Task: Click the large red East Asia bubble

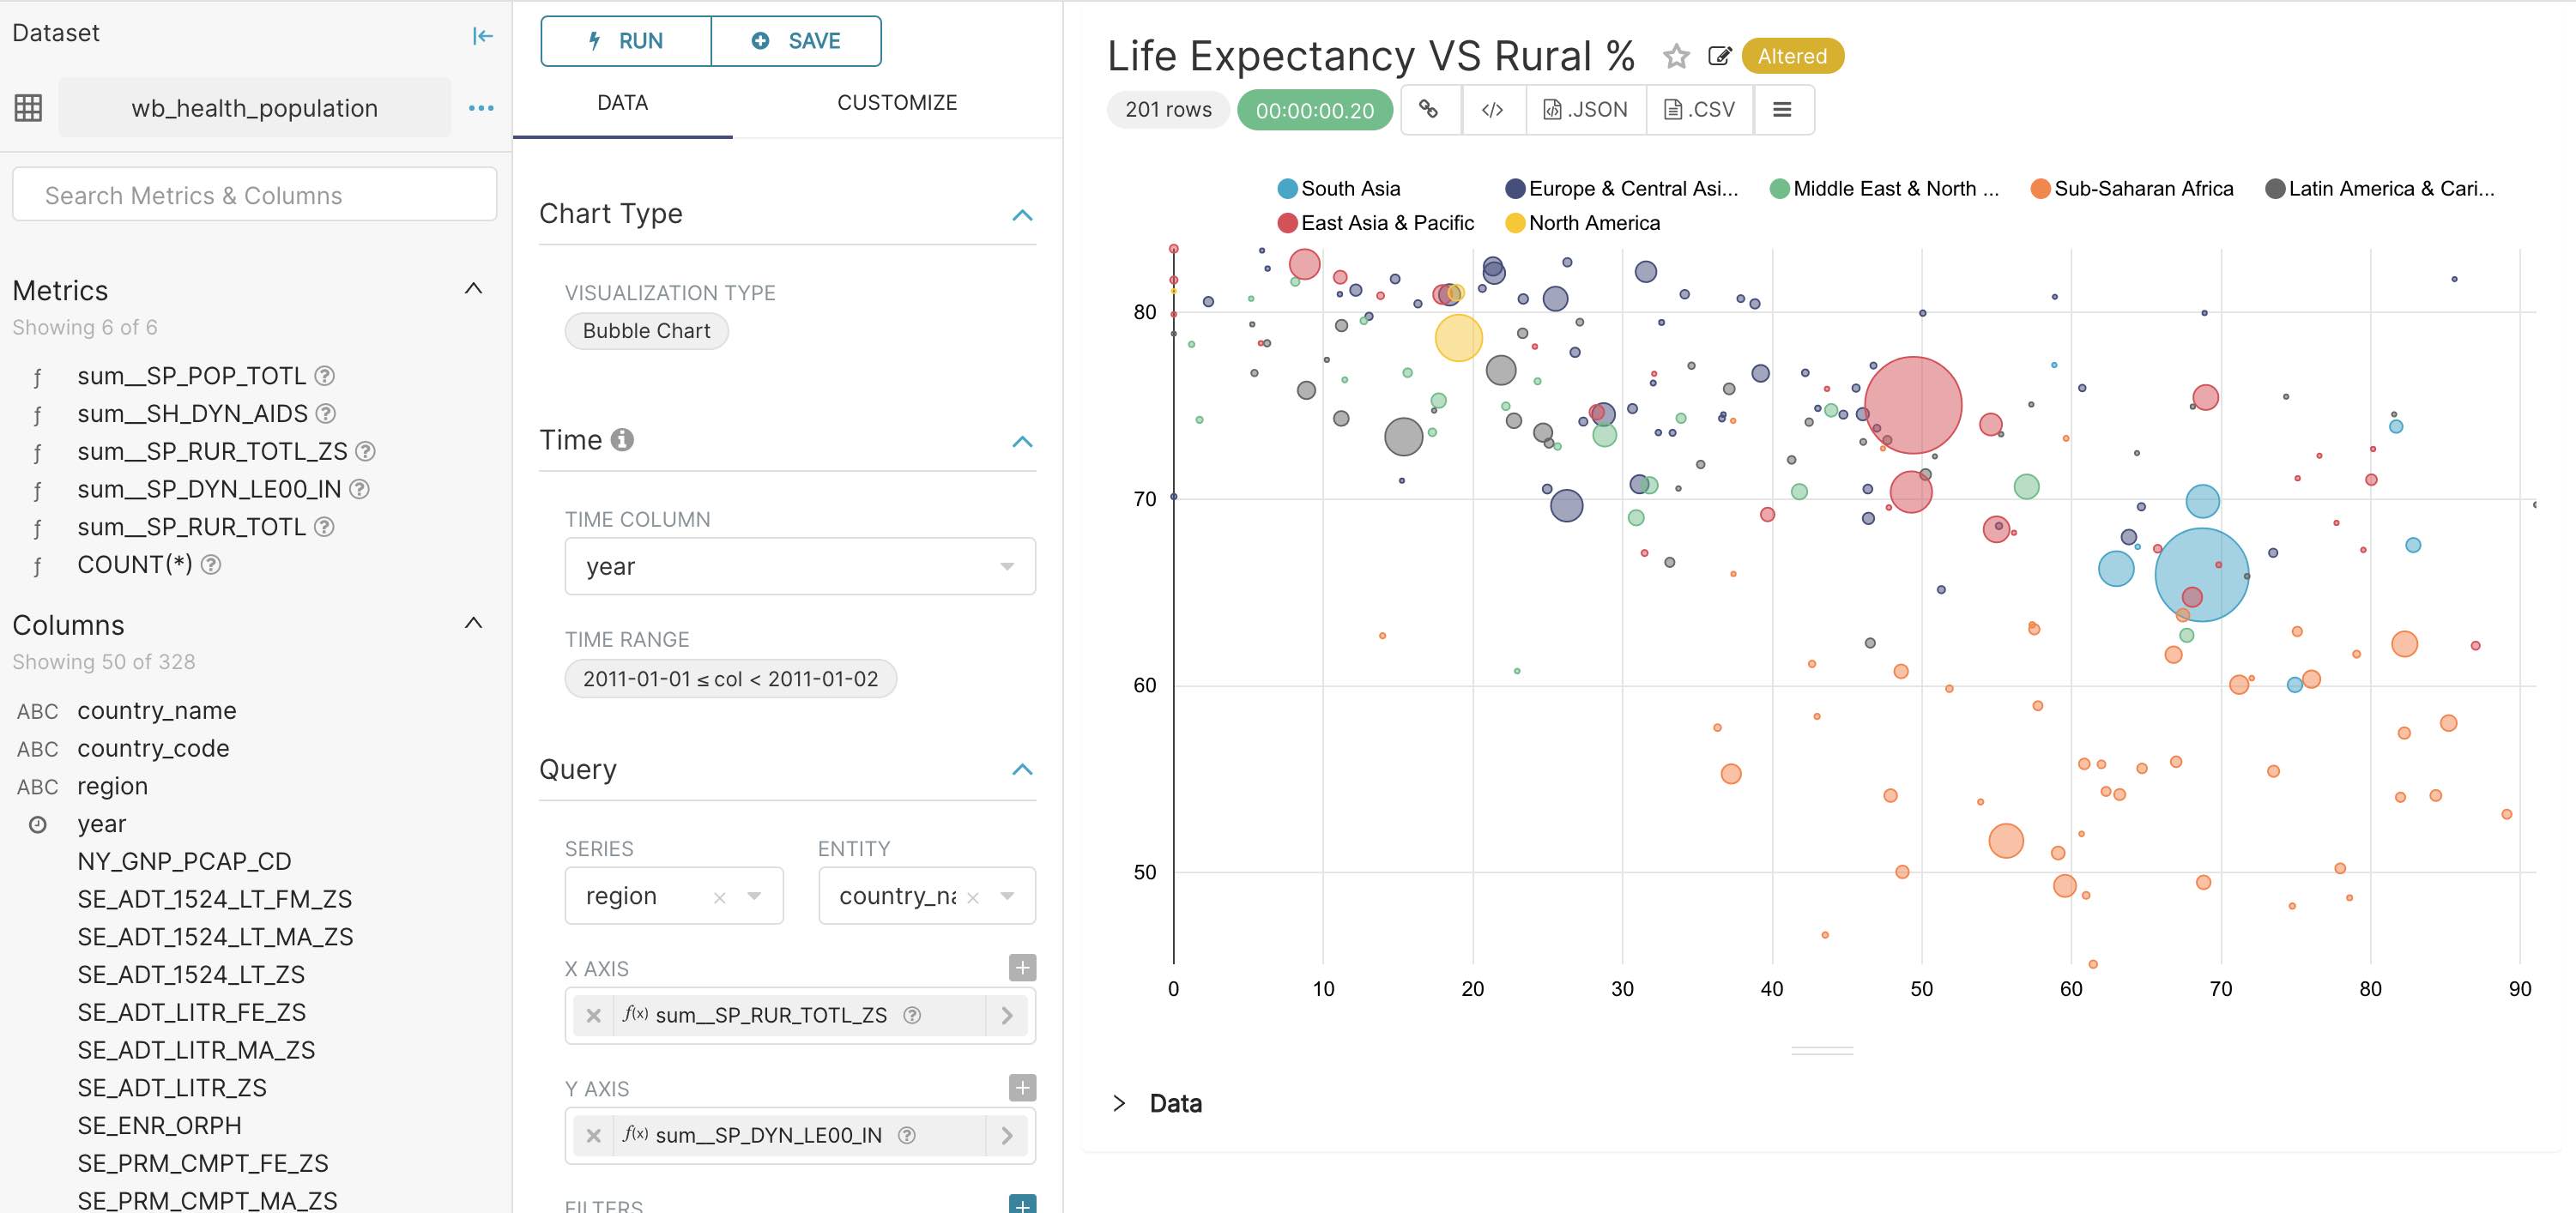Action: point(1912,405)
